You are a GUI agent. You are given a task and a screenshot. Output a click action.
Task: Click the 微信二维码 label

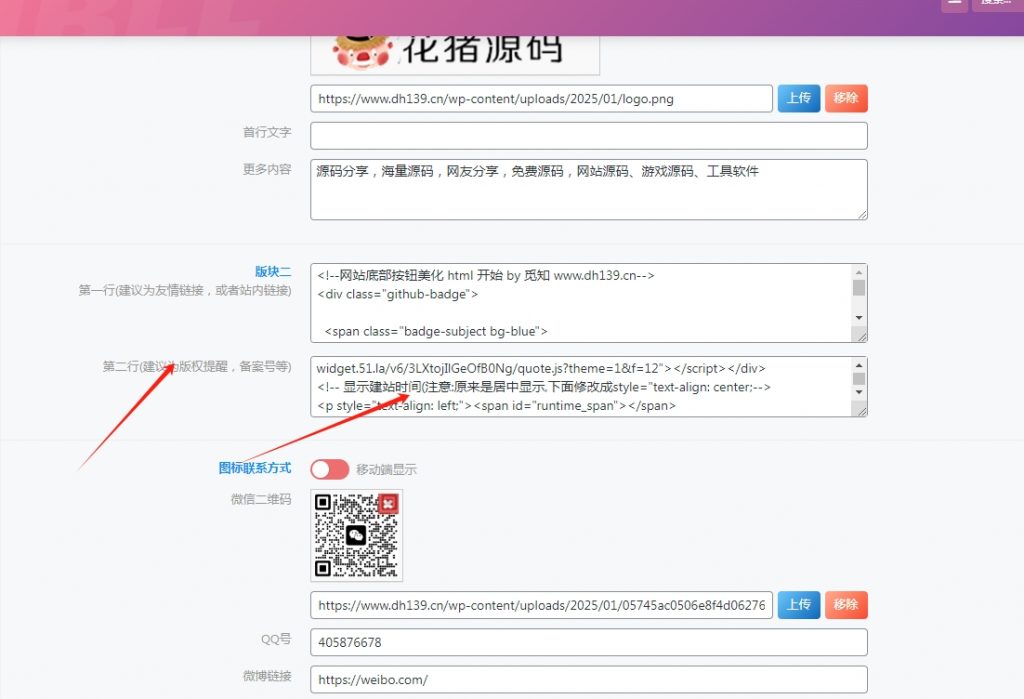click(x=261, y=499)
